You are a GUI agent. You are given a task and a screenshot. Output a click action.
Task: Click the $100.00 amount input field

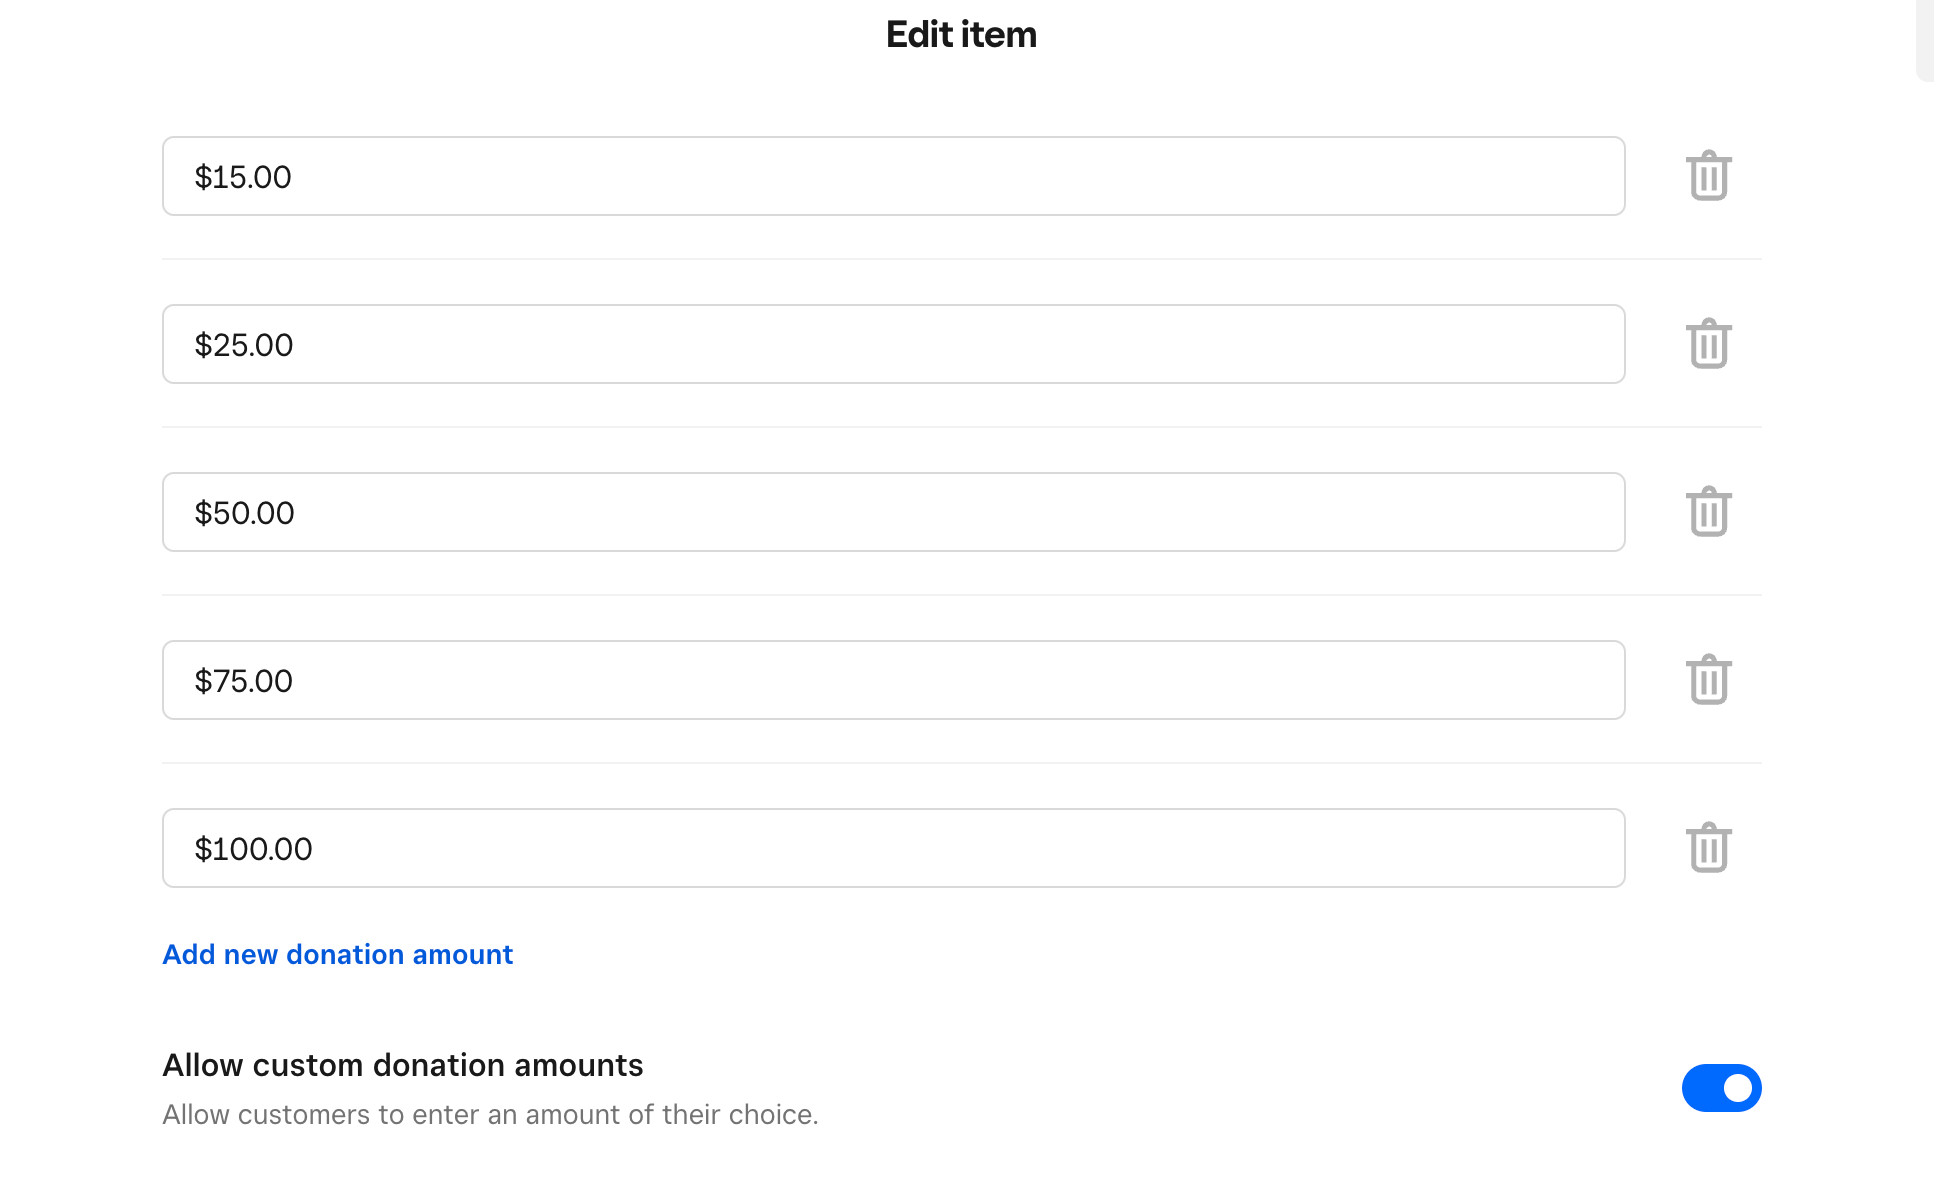pyautogui.click(x=893, y=848)
